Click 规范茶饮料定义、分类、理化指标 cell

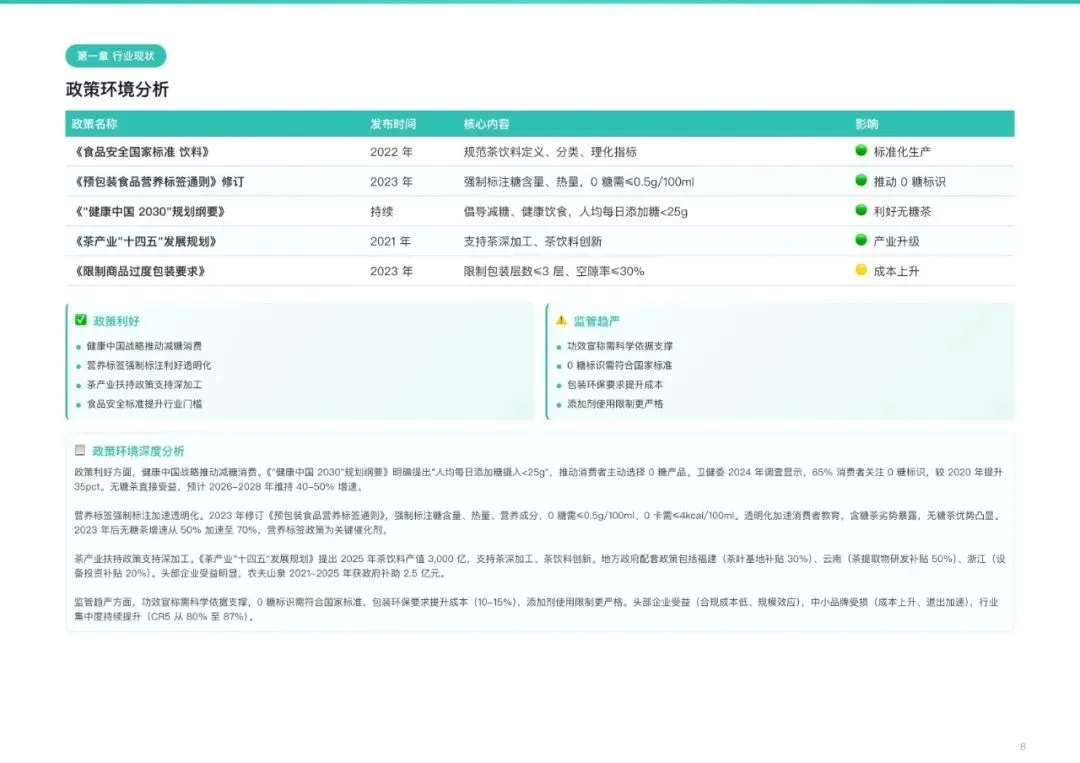coord(550,152)
